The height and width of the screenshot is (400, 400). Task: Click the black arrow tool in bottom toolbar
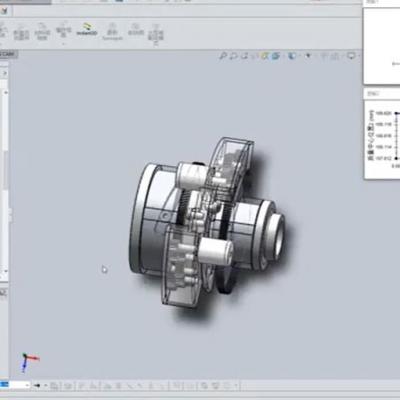(37, 386)
